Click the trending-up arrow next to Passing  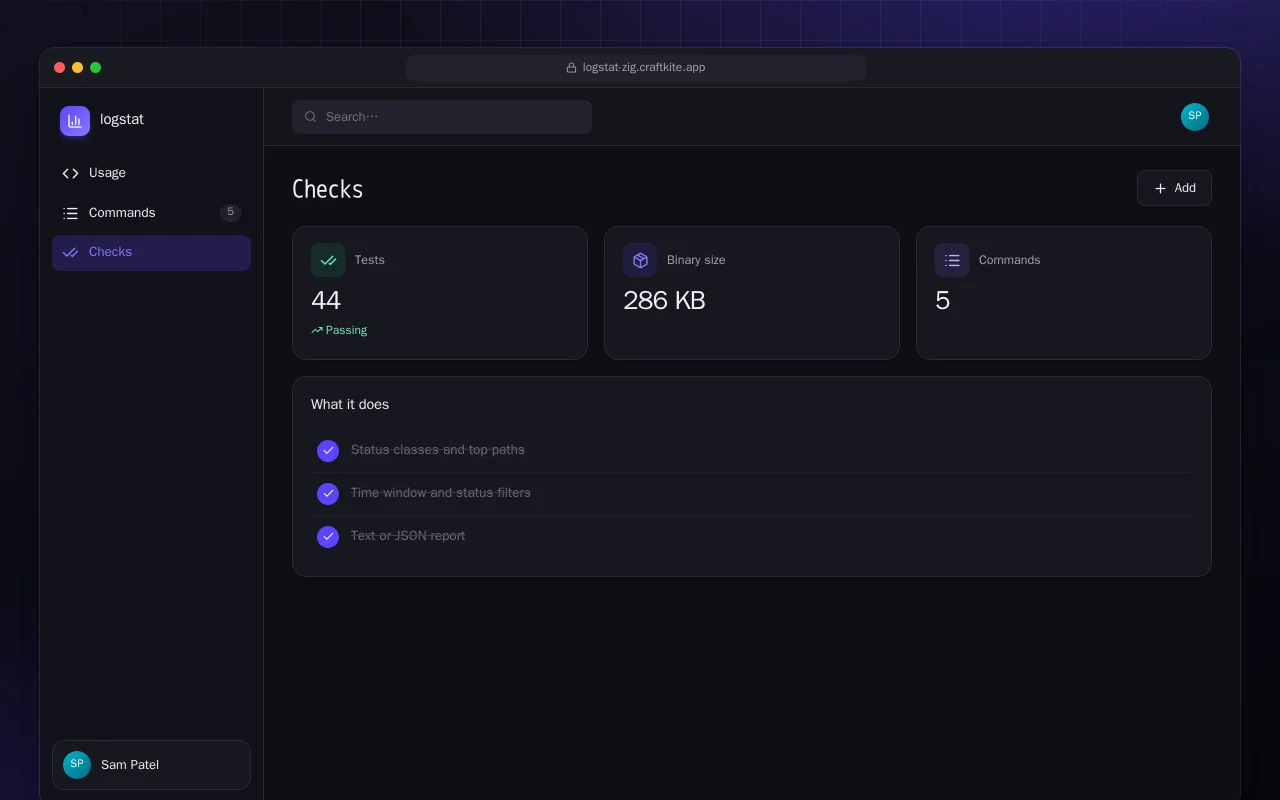[x=317, y=331]
